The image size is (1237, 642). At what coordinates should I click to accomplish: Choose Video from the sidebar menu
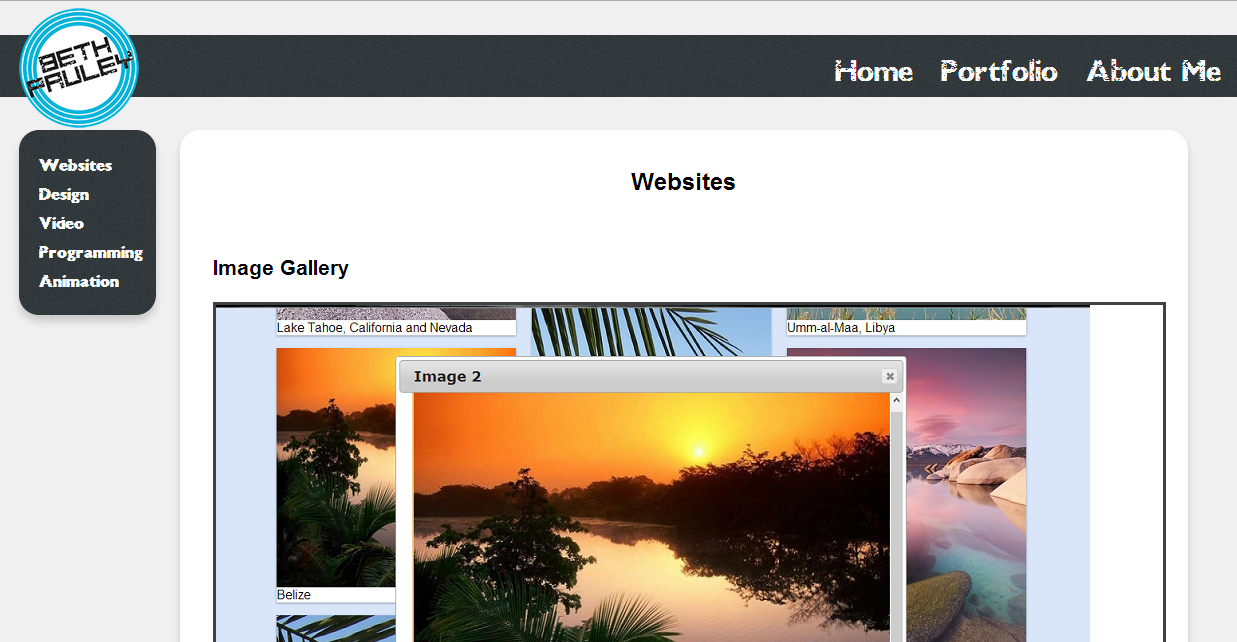click(x=61, y=223)
